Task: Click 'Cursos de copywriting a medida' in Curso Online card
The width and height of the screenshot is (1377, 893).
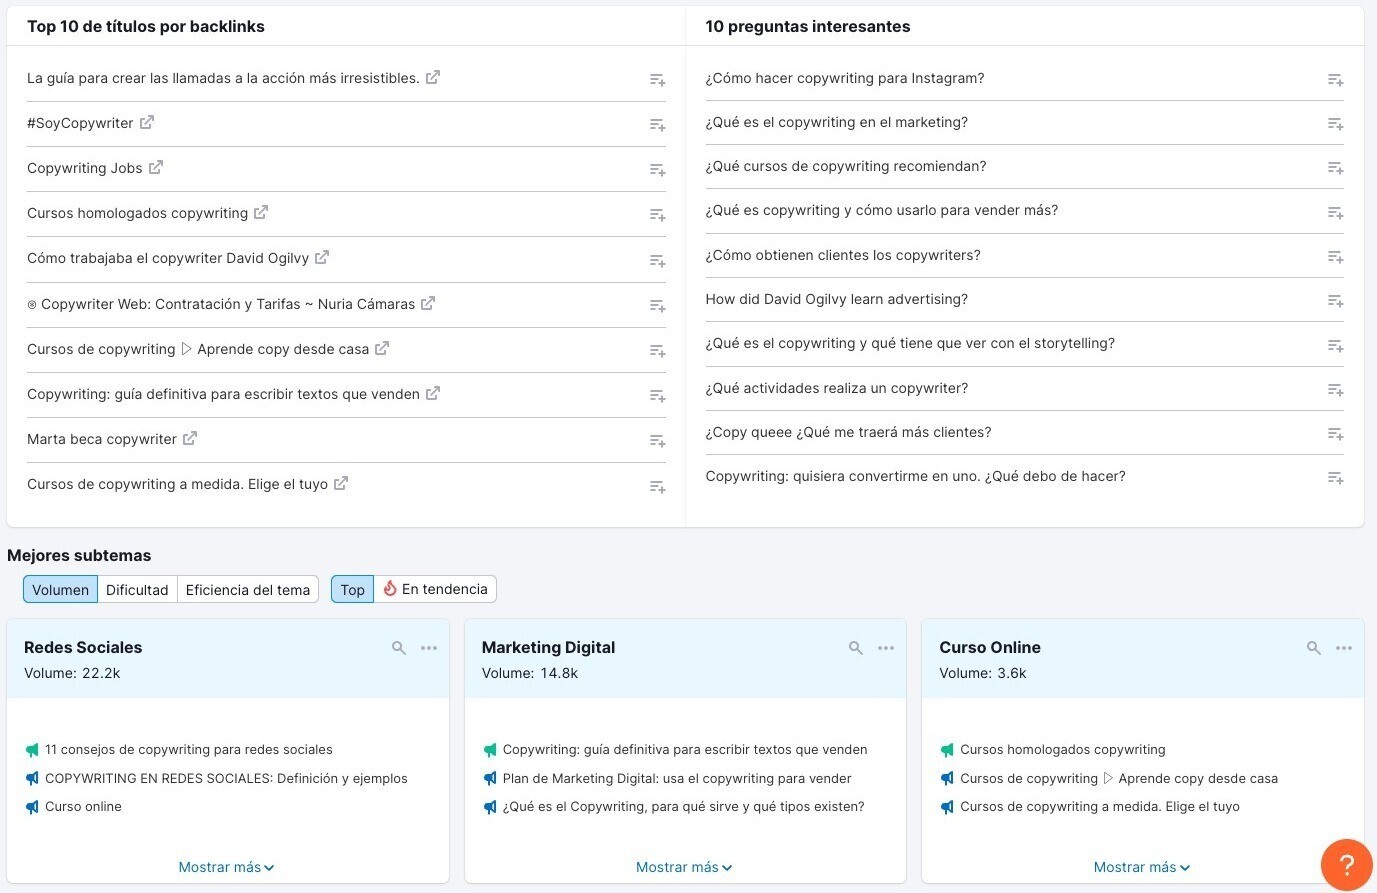Action: tap(1100, 806)
